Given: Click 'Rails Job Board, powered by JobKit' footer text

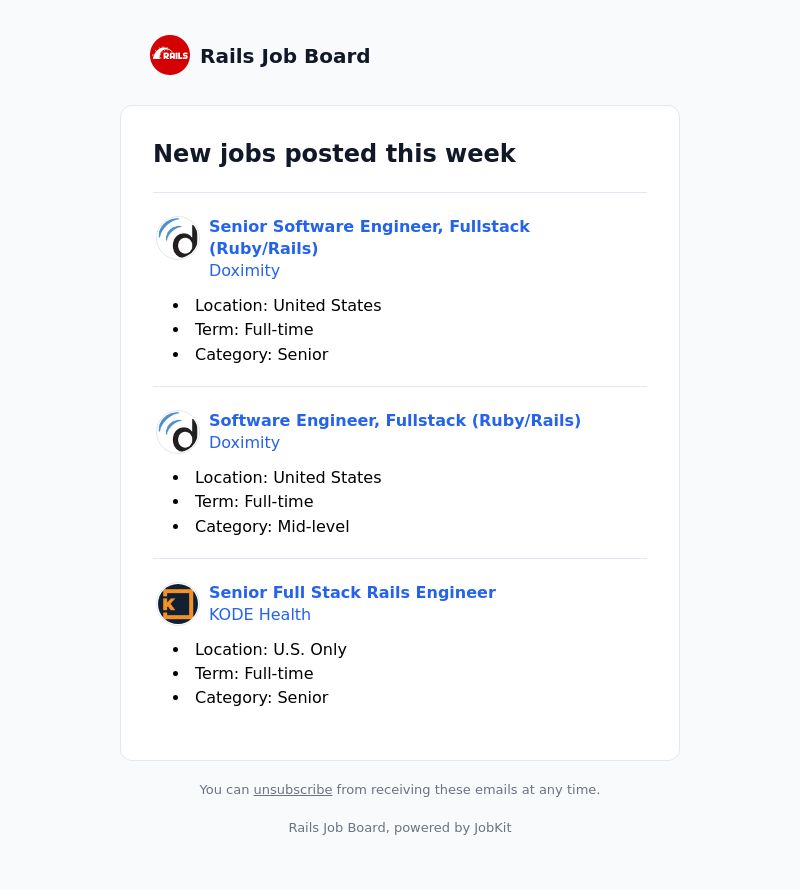Looking at the screenshot, I should click(400, 828).
